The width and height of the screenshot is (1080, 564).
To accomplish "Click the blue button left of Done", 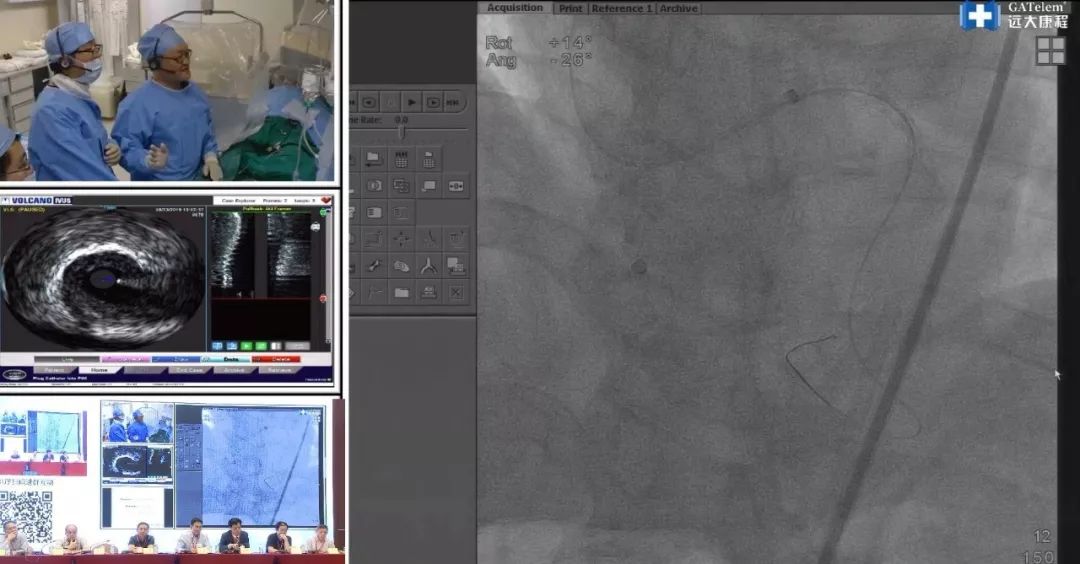I will (x=176, y=359).
